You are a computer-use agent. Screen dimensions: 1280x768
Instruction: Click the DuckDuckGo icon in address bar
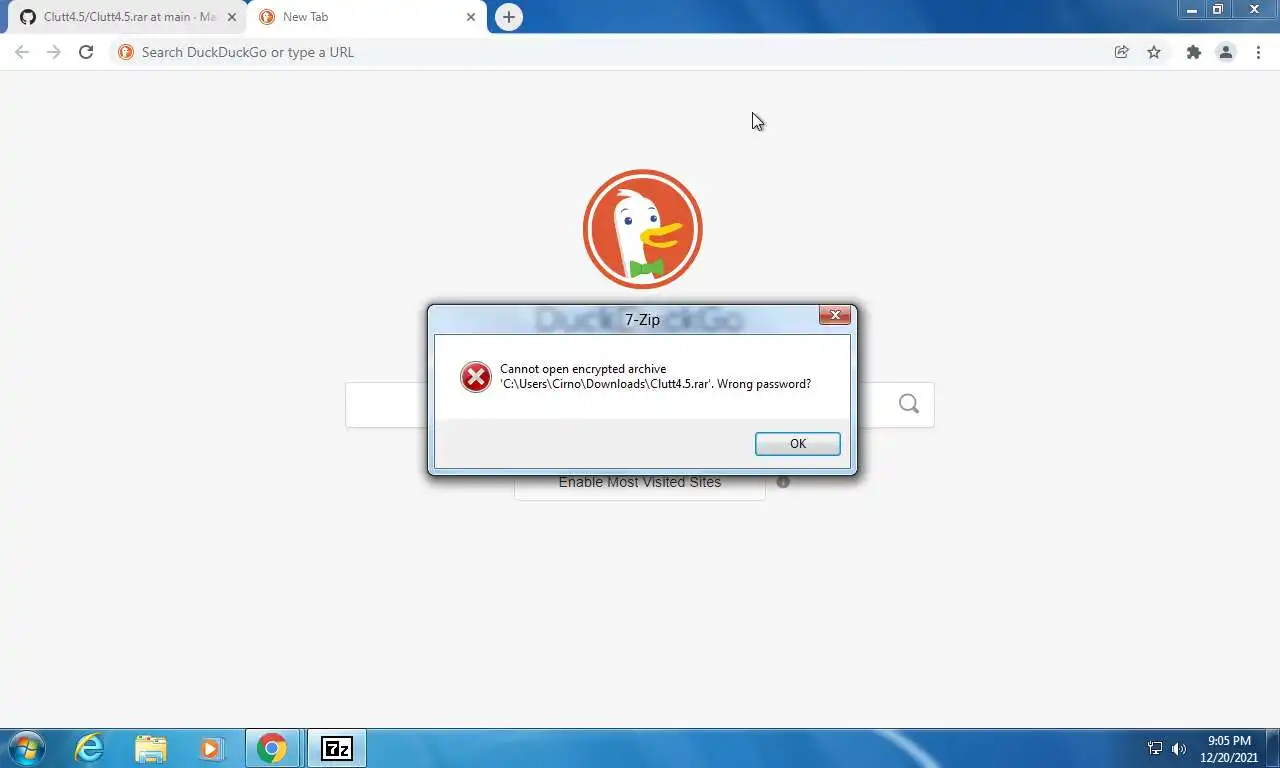[126, 52]
